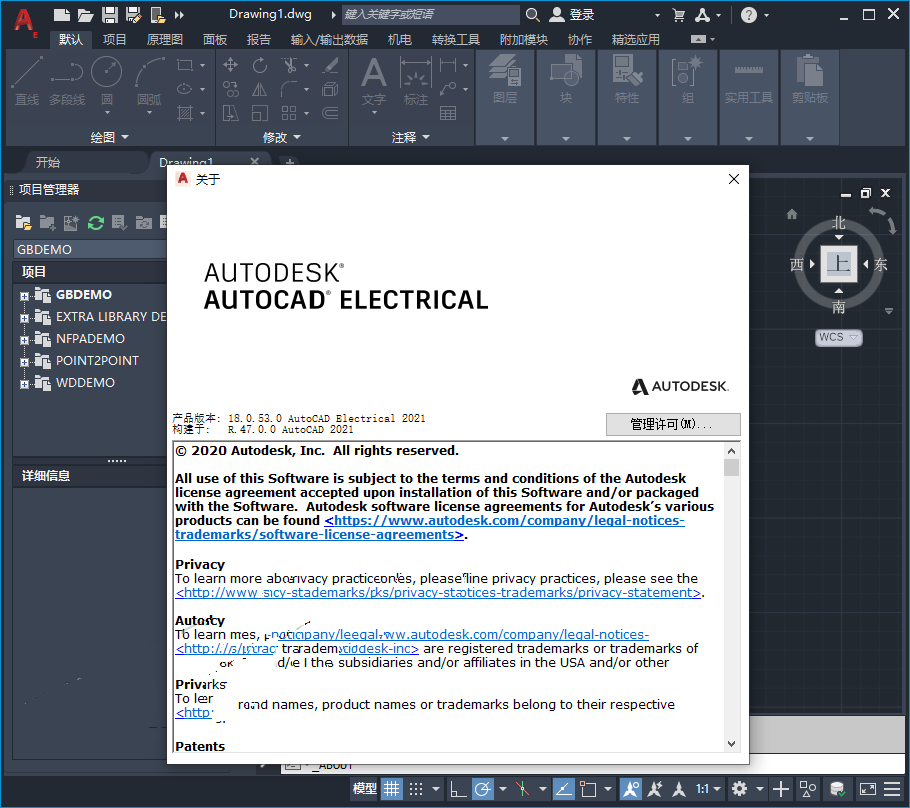Select the 圆弧 (Arc) tool
Screen dimensions: 910x808
(x=149, y=82)
